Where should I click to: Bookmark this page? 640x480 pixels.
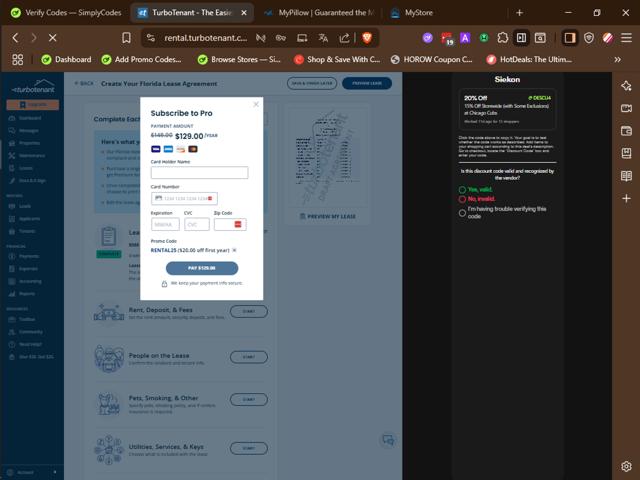coord(126,38)
